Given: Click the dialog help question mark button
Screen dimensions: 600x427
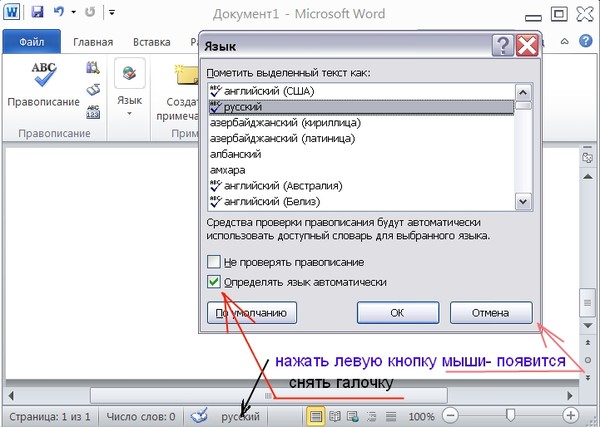Looking at the screenshot, I should click(502, 45).
